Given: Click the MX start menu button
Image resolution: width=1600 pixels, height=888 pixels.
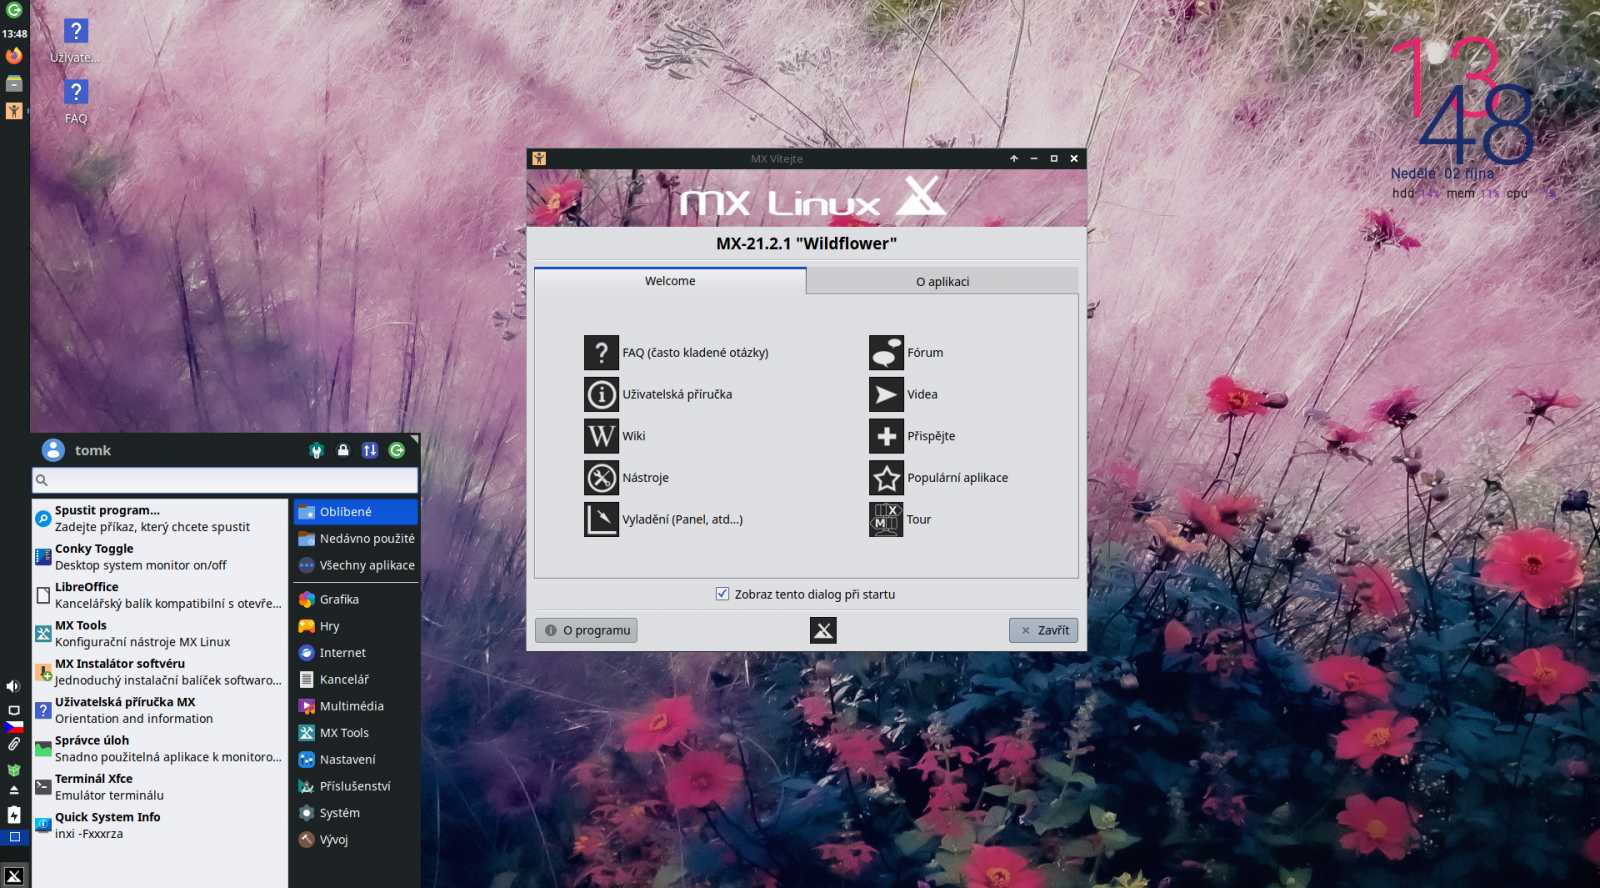Looking at the screenshot, I should point(14,876).
